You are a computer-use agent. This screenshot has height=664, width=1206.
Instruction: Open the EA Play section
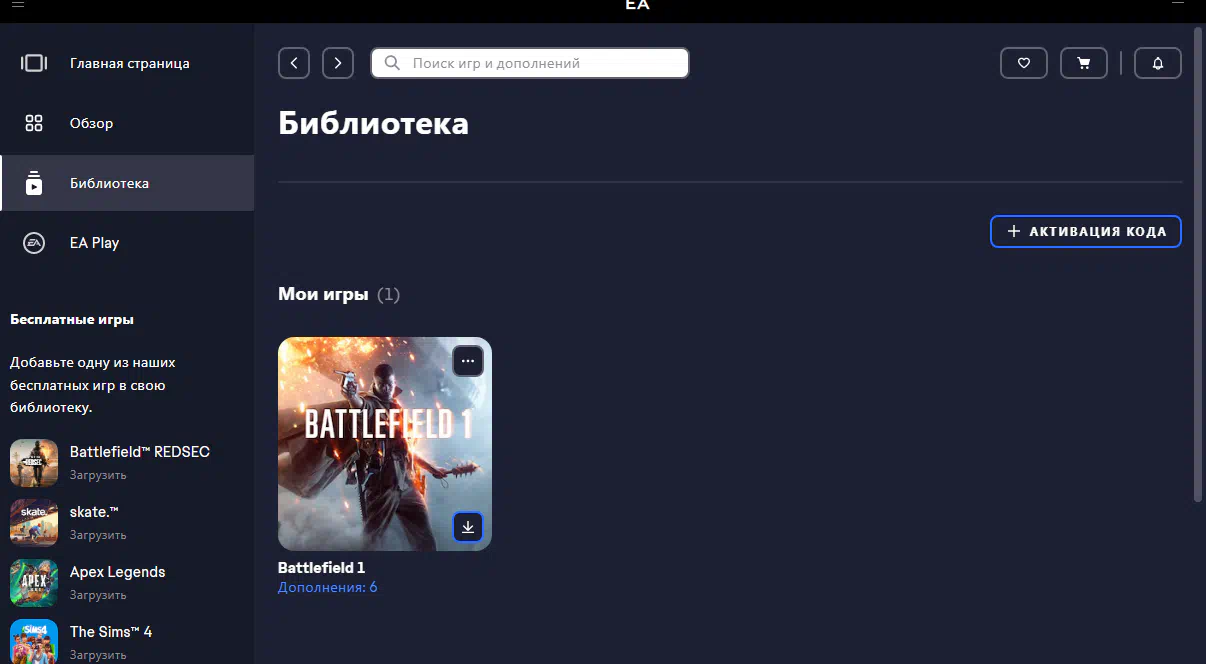94,243
